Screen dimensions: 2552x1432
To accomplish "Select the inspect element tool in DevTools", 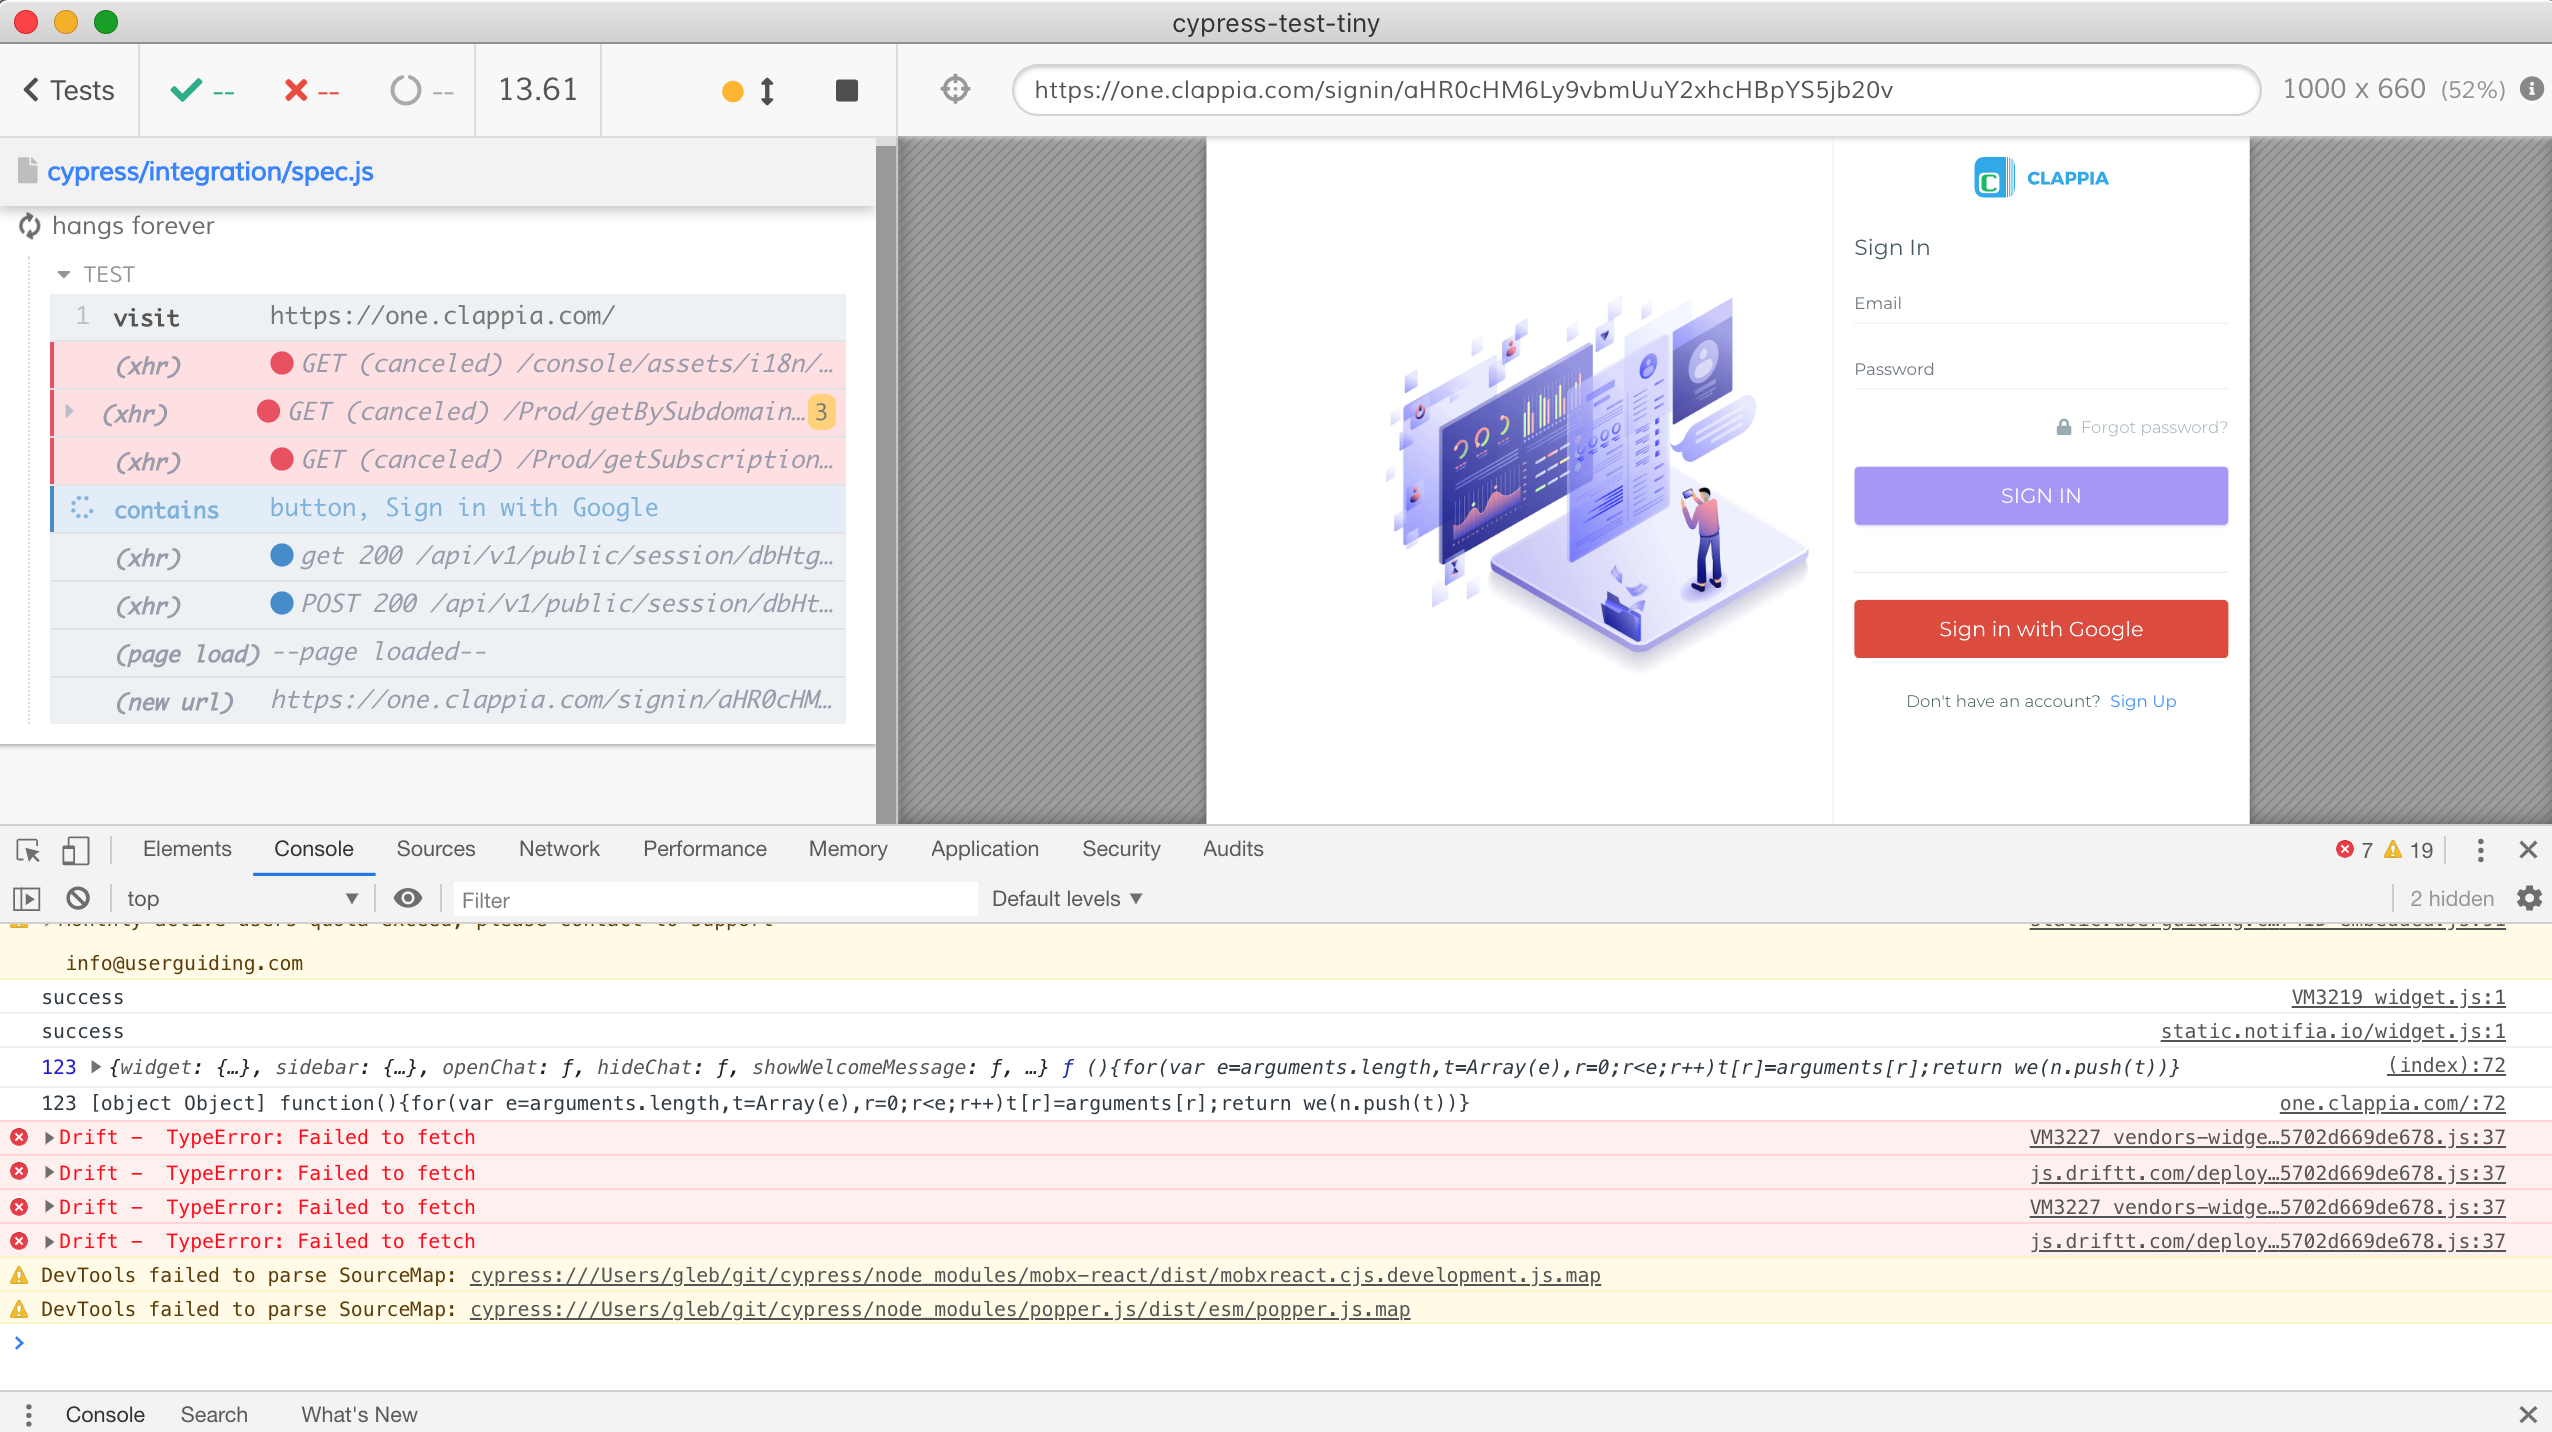I will 27,851.
